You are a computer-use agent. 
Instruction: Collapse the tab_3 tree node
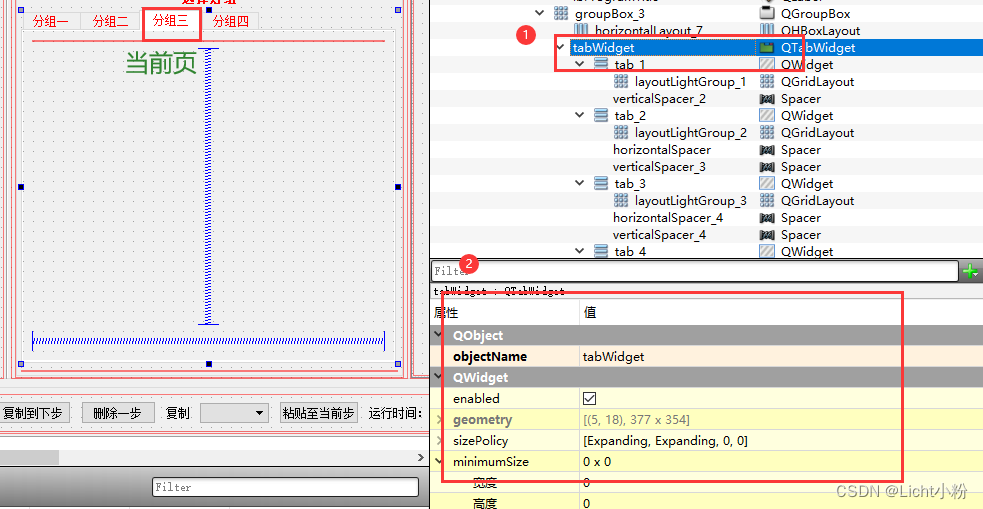(x=581, y=183)
